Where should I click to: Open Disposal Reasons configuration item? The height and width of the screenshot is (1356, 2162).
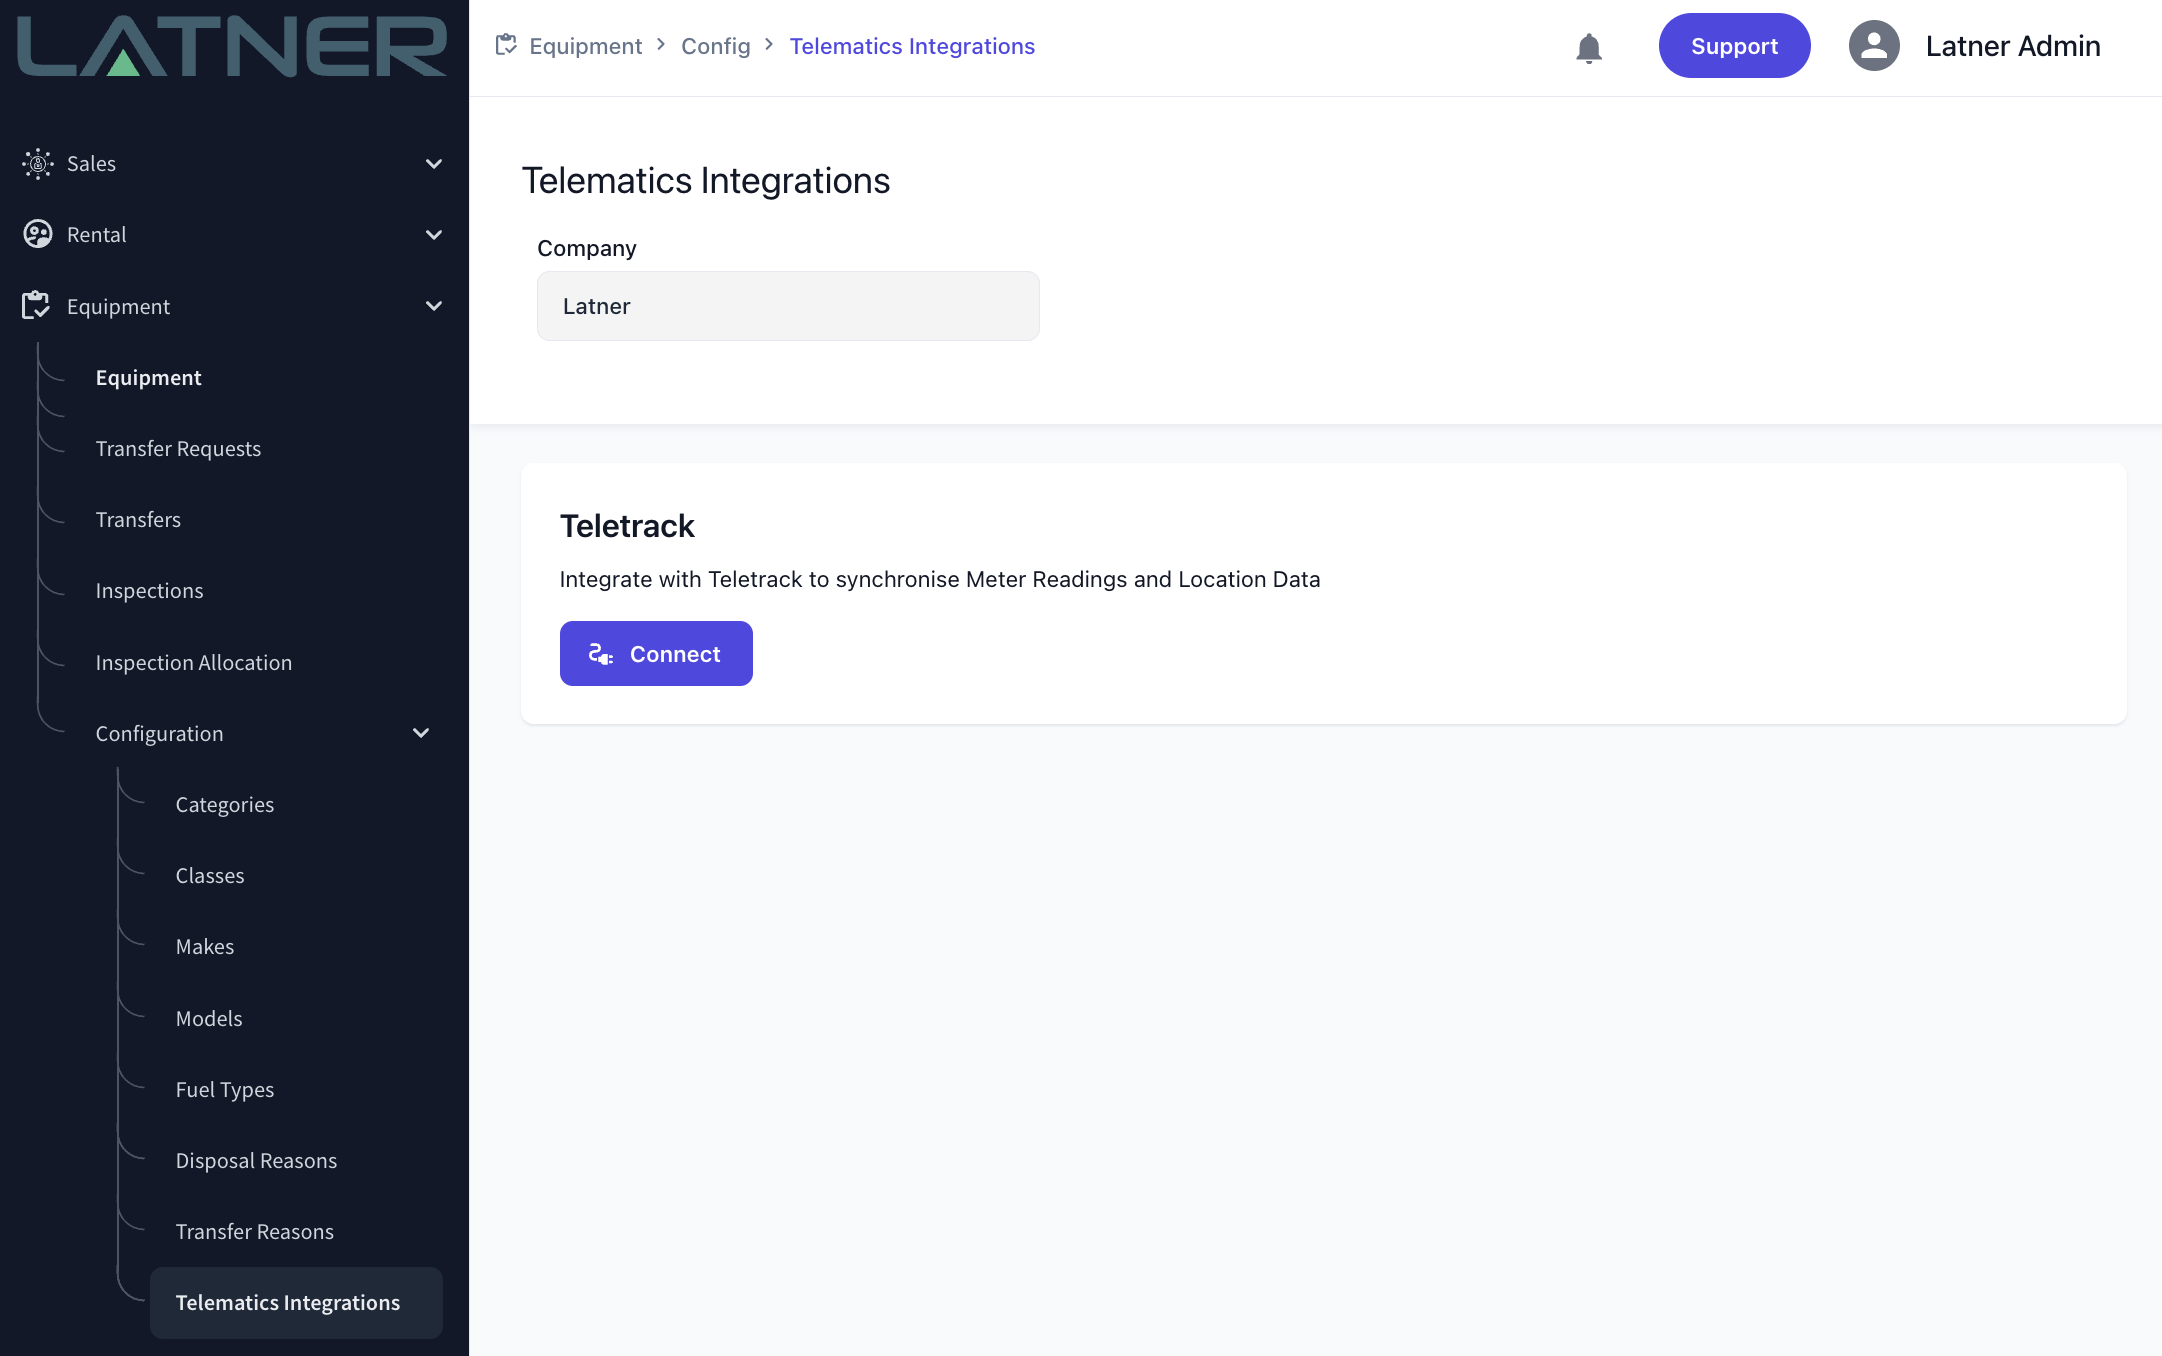(x=256, y=1160)
